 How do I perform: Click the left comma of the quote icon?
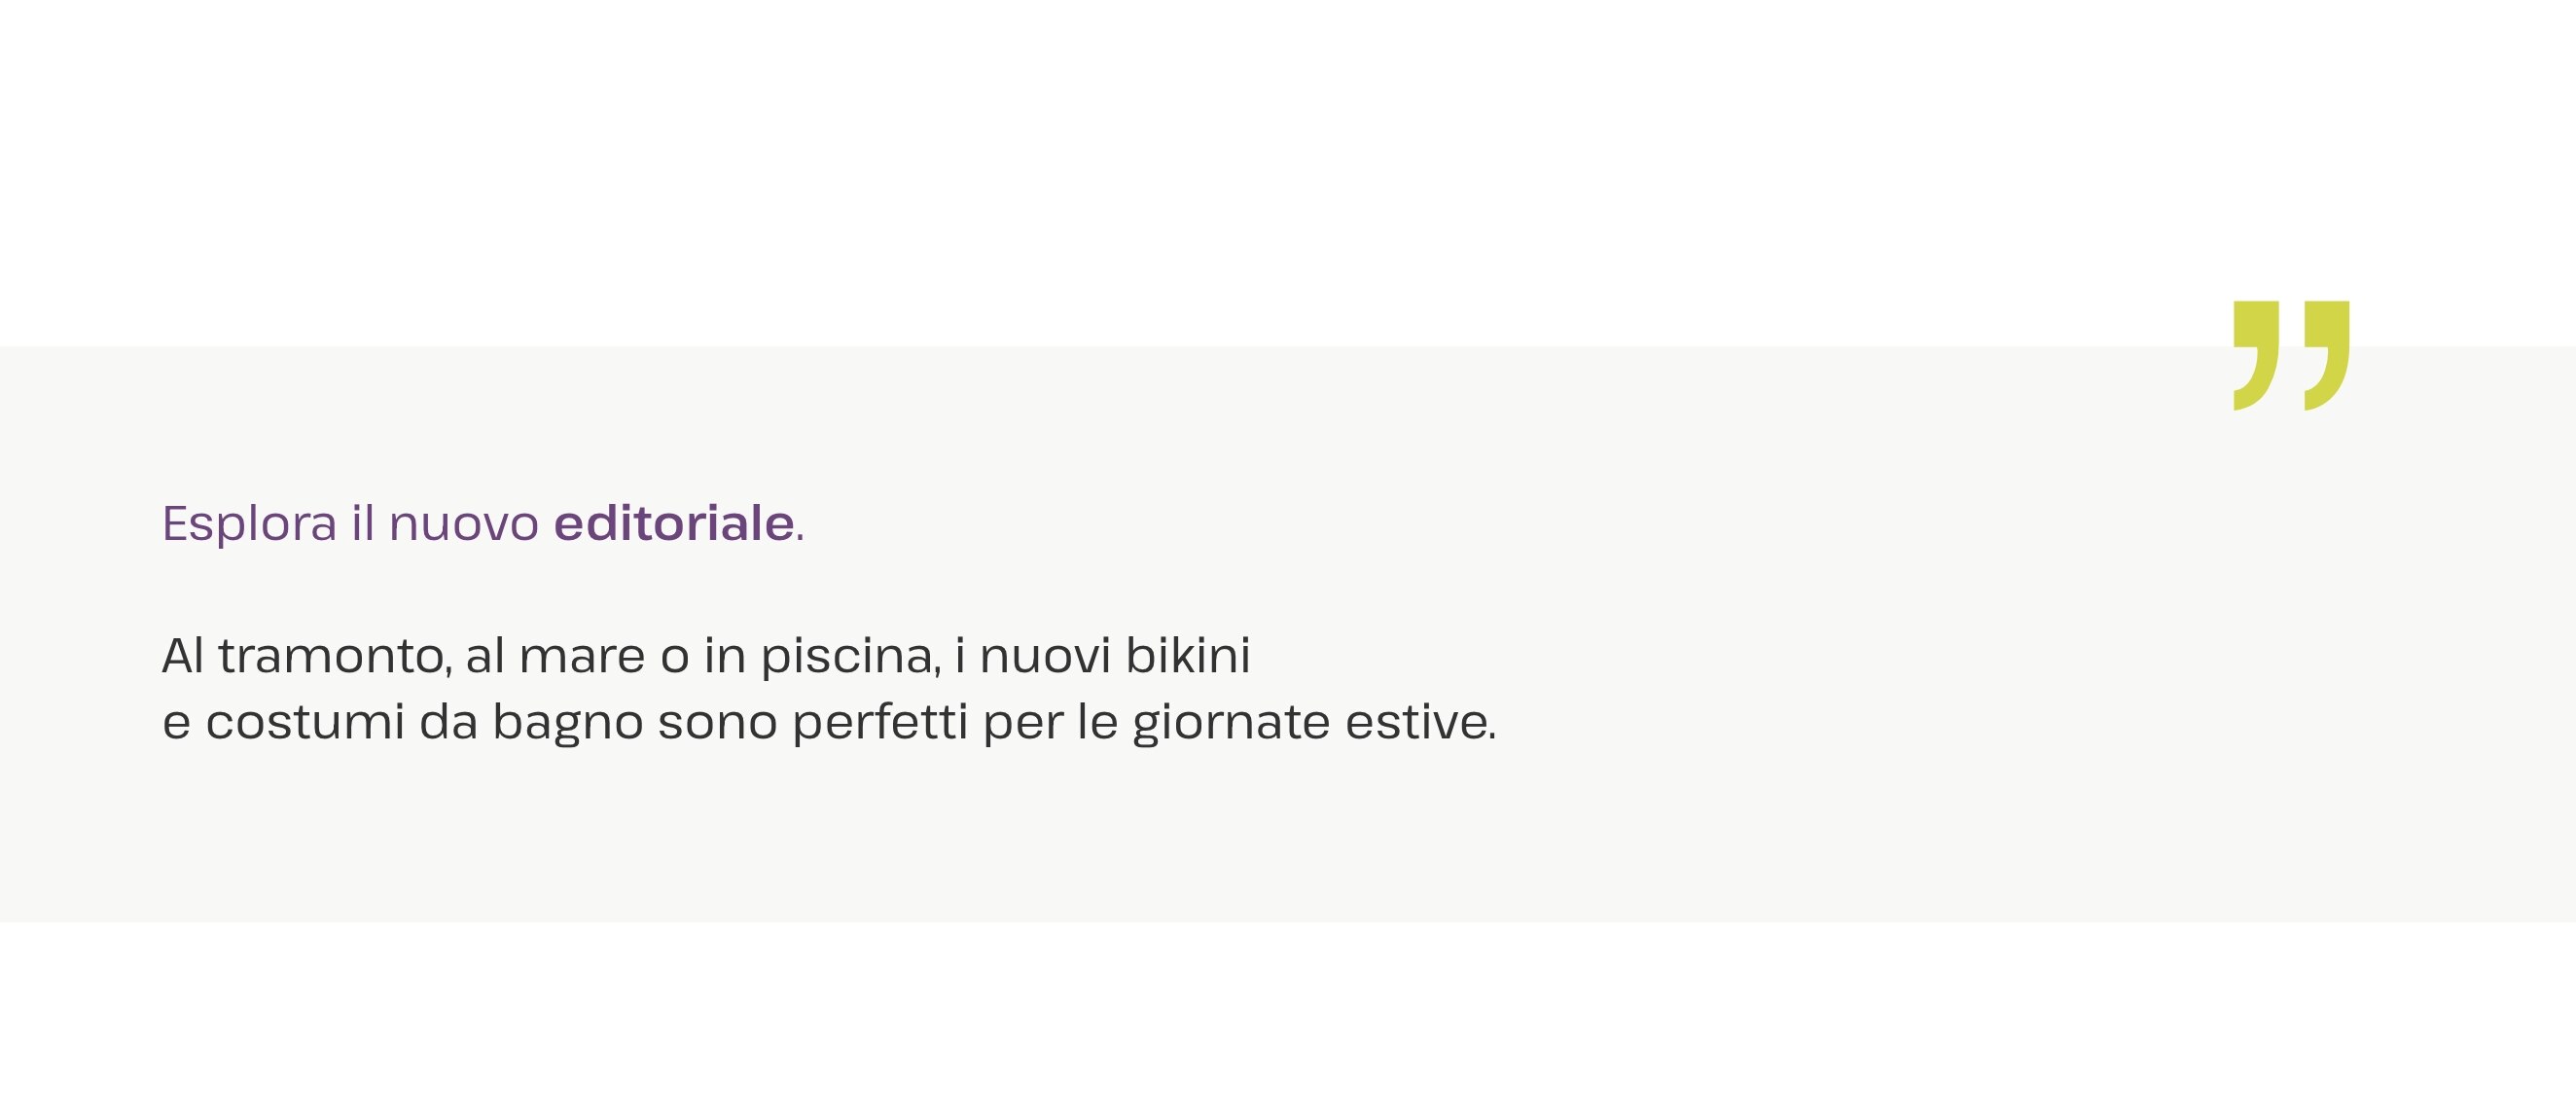point(2256,350)
